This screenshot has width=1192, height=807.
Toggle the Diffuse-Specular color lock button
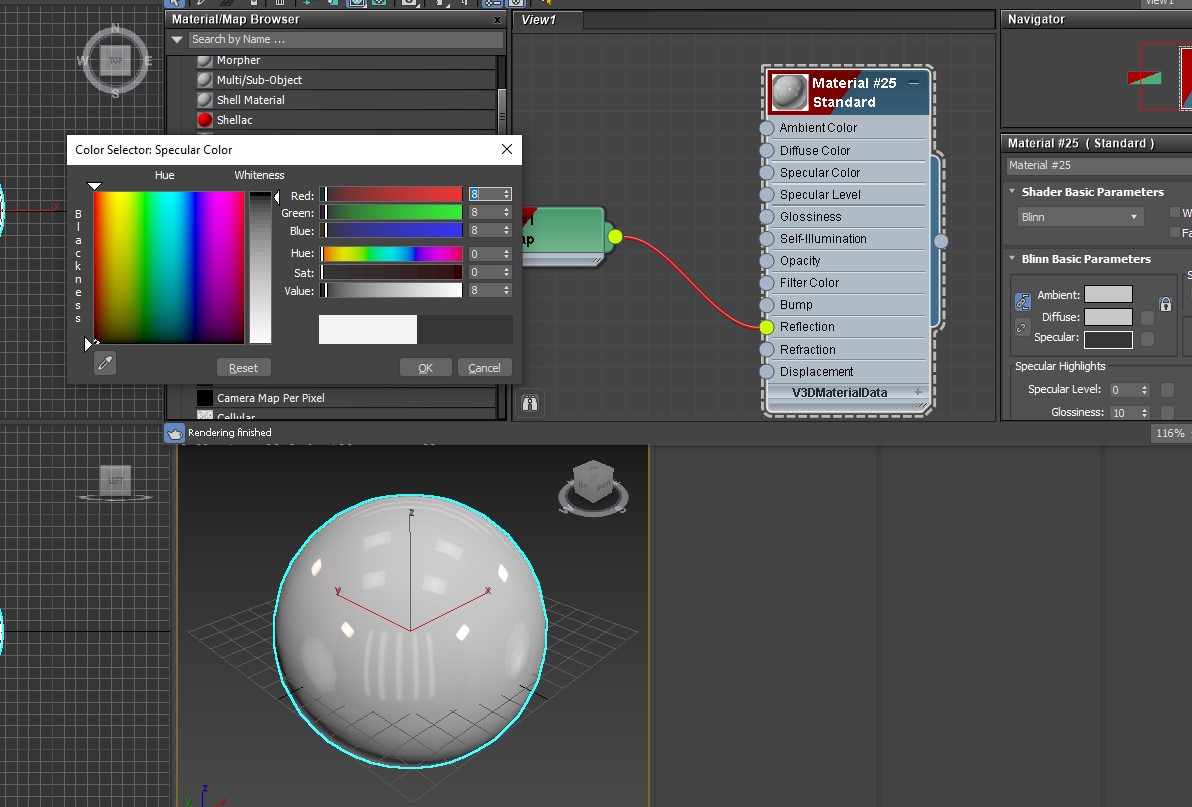click(1022, 328)
